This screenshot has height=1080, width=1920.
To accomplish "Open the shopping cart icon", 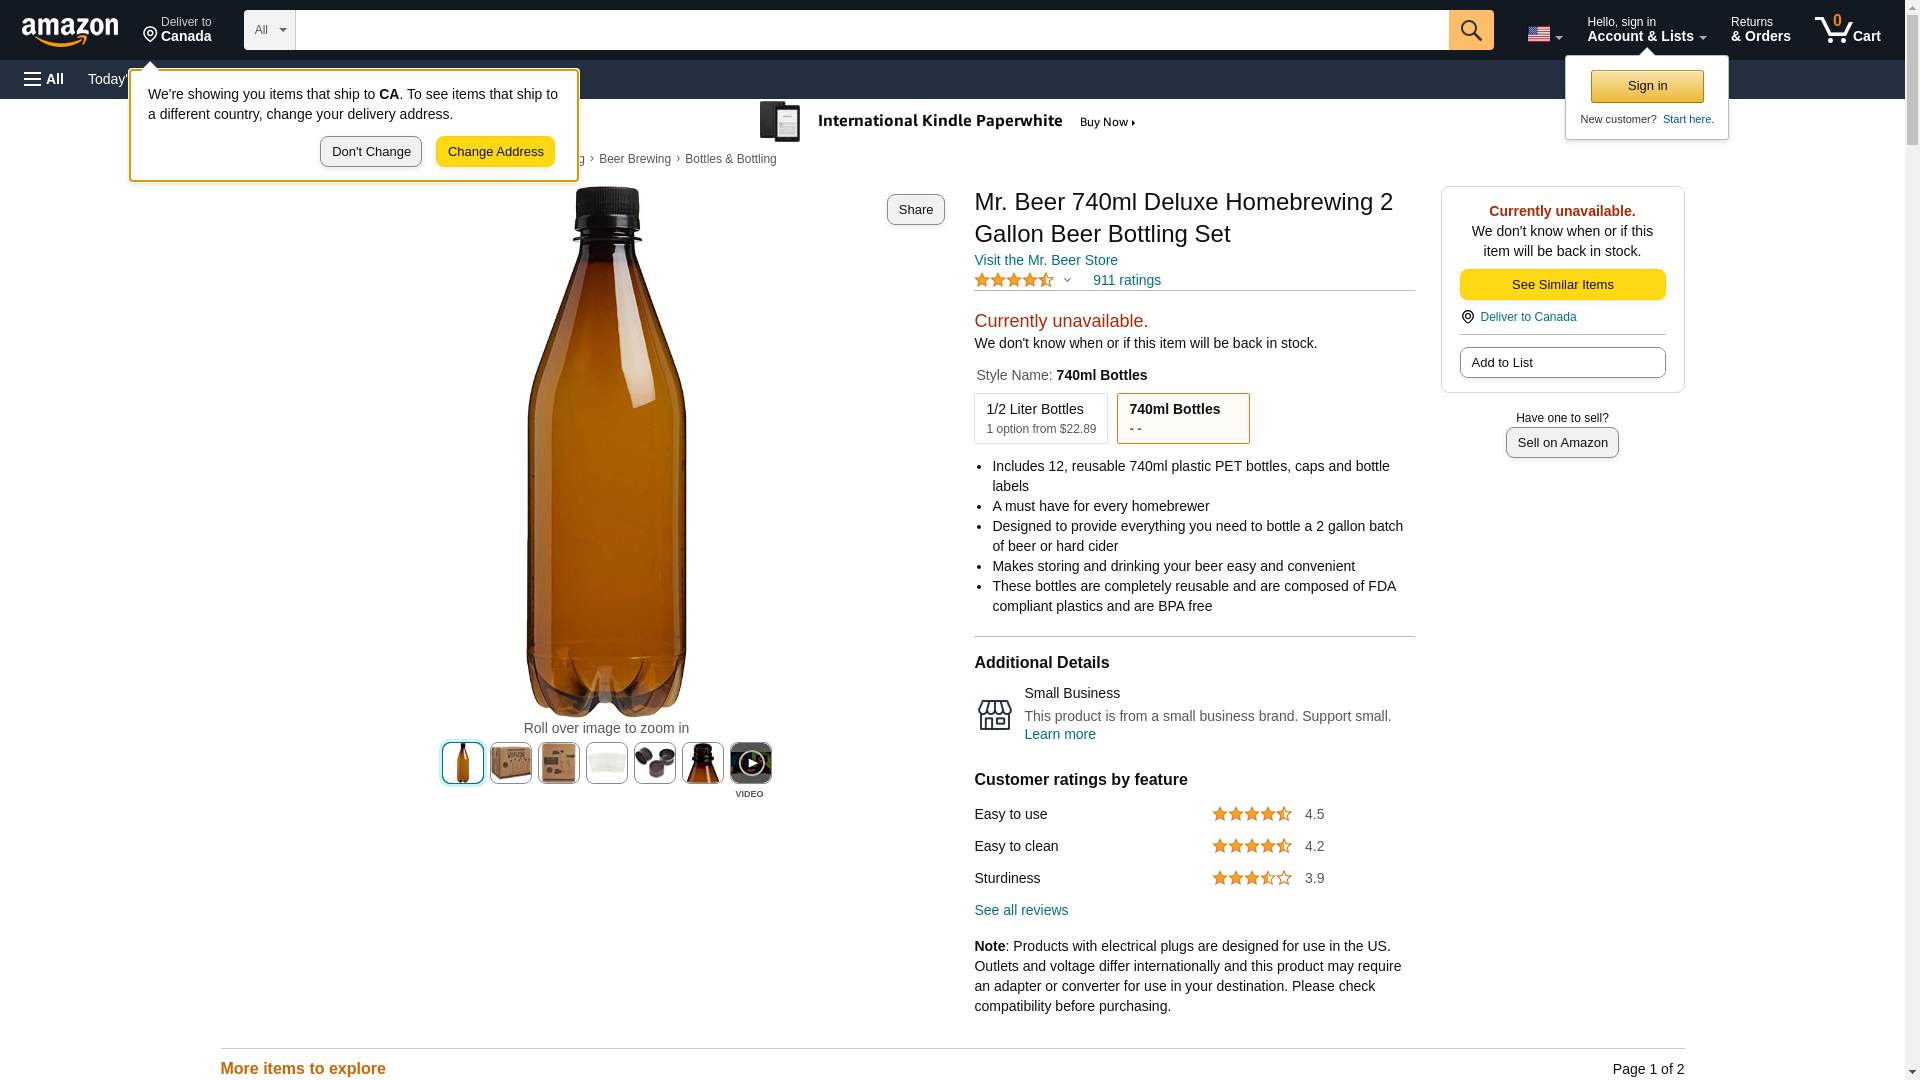I will pyautogui.click(x=1846, y=30).
